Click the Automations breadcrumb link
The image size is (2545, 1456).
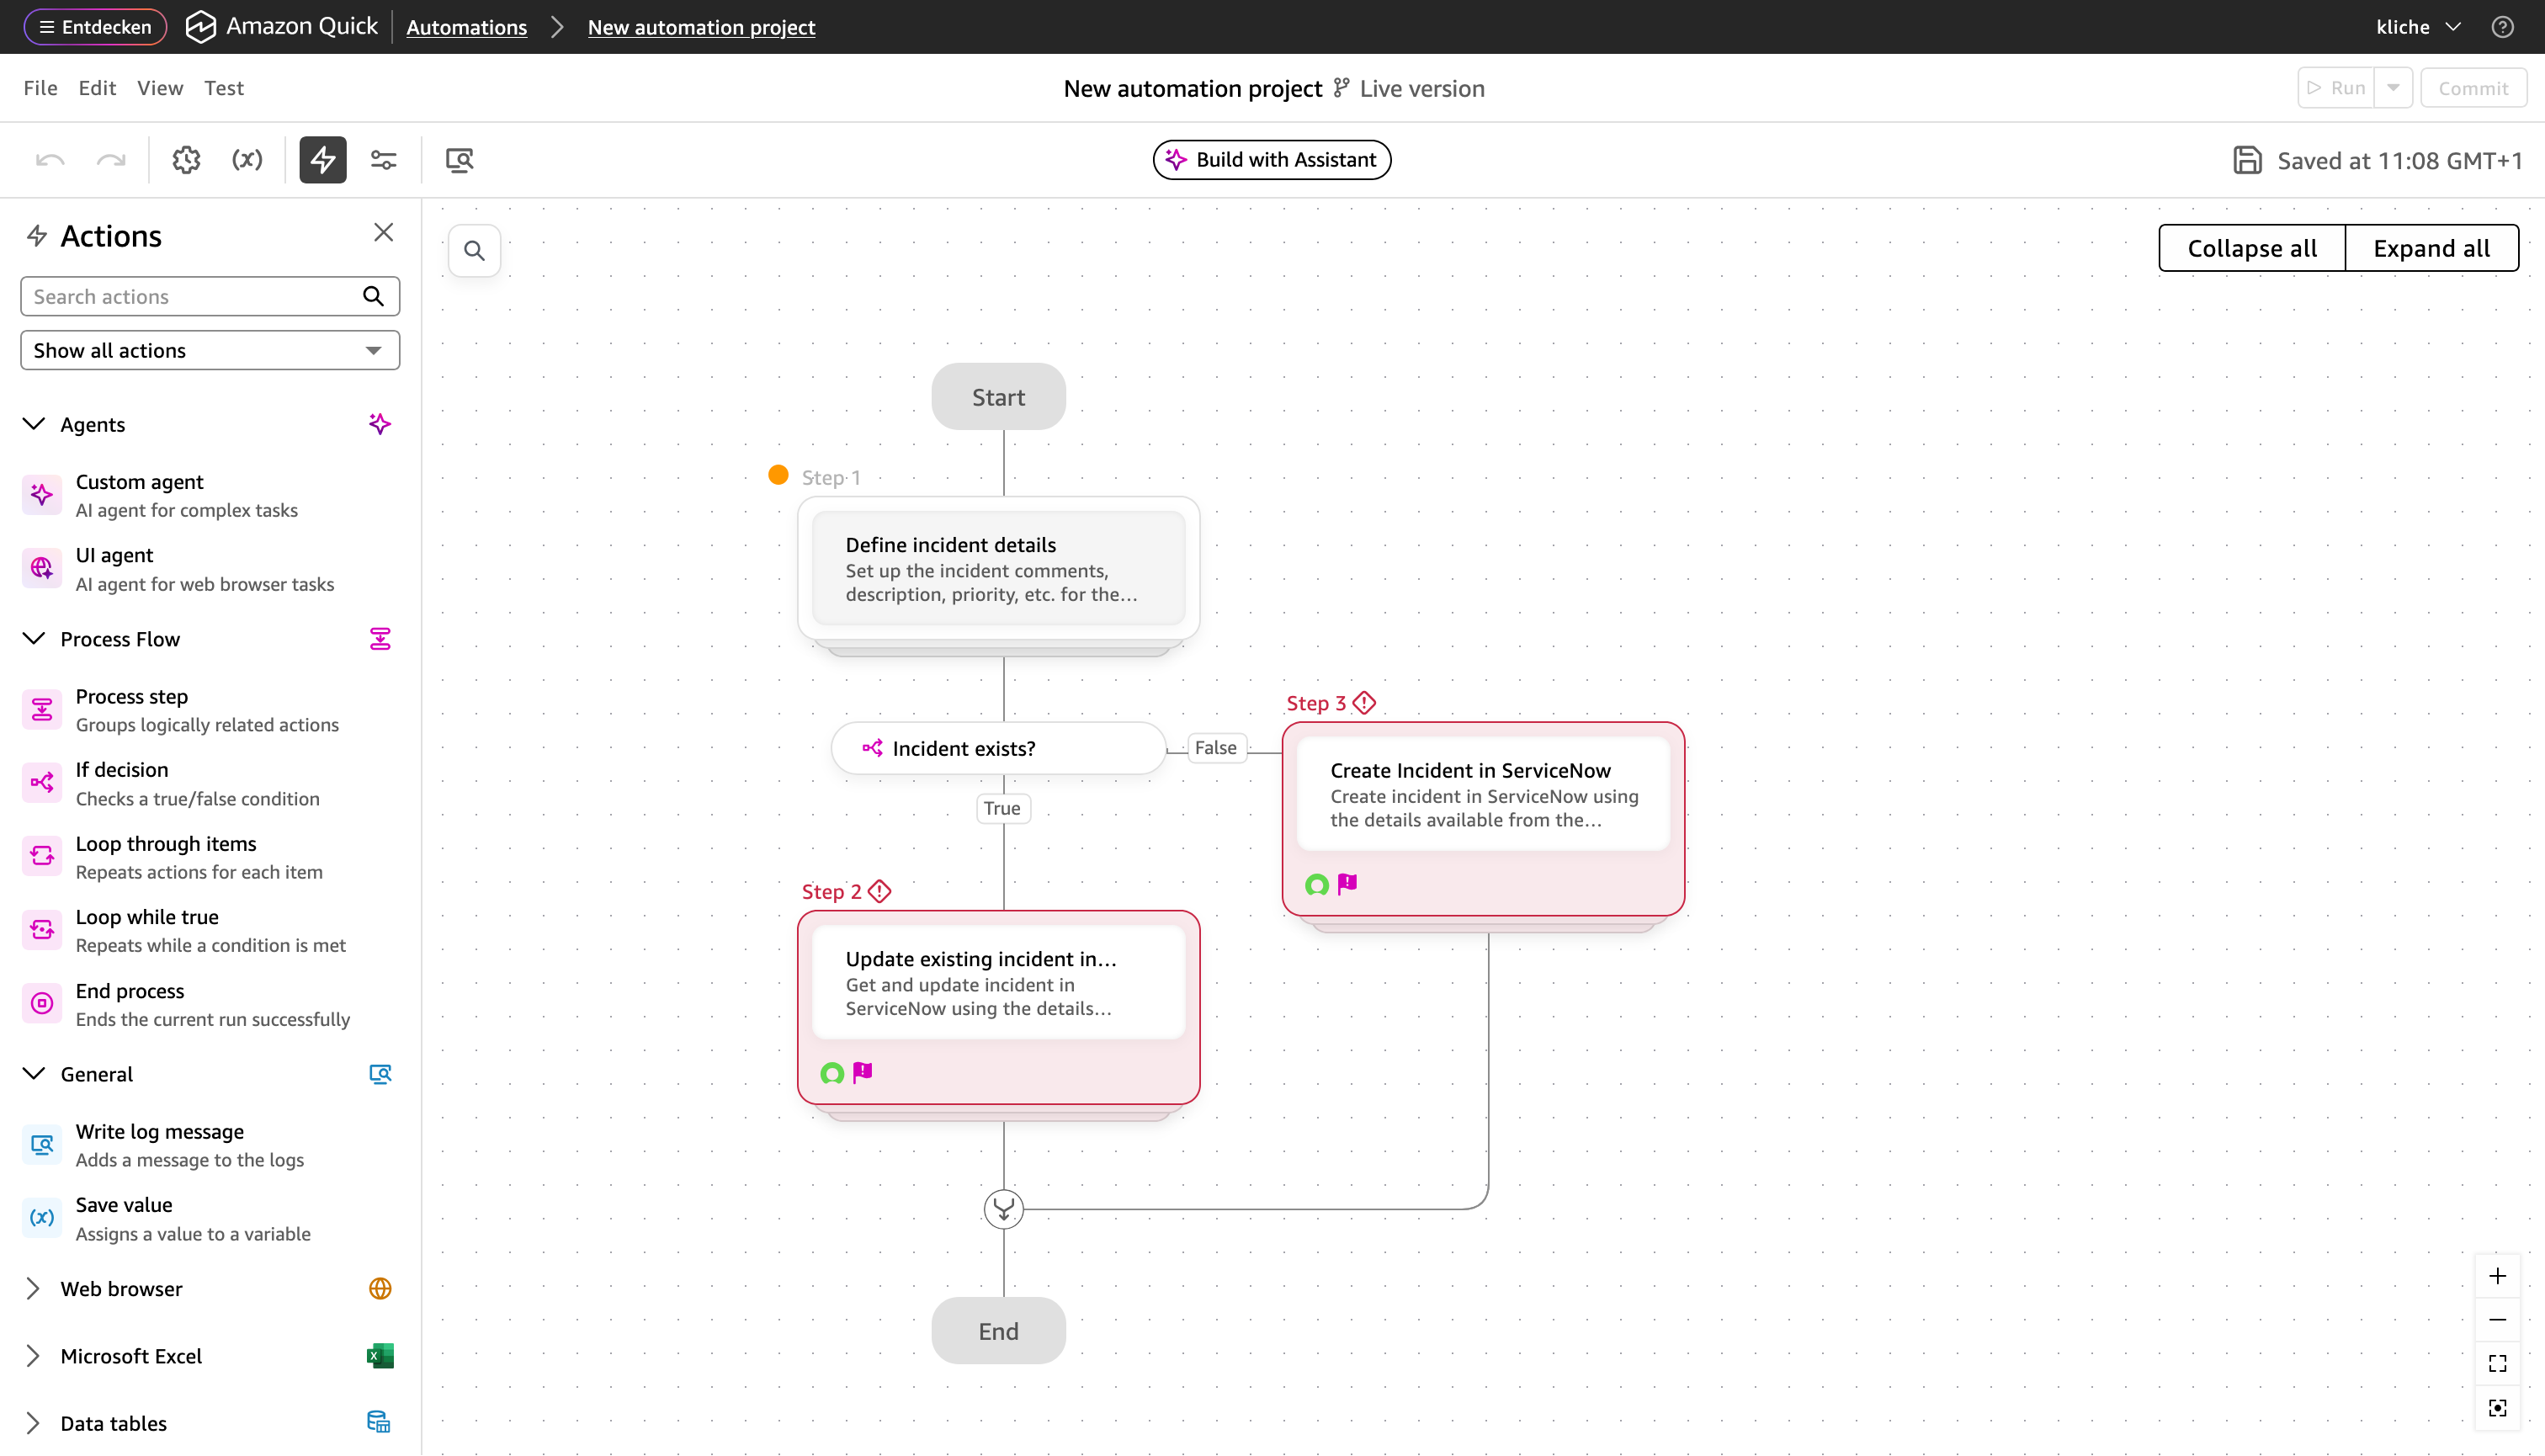[466, 27]
